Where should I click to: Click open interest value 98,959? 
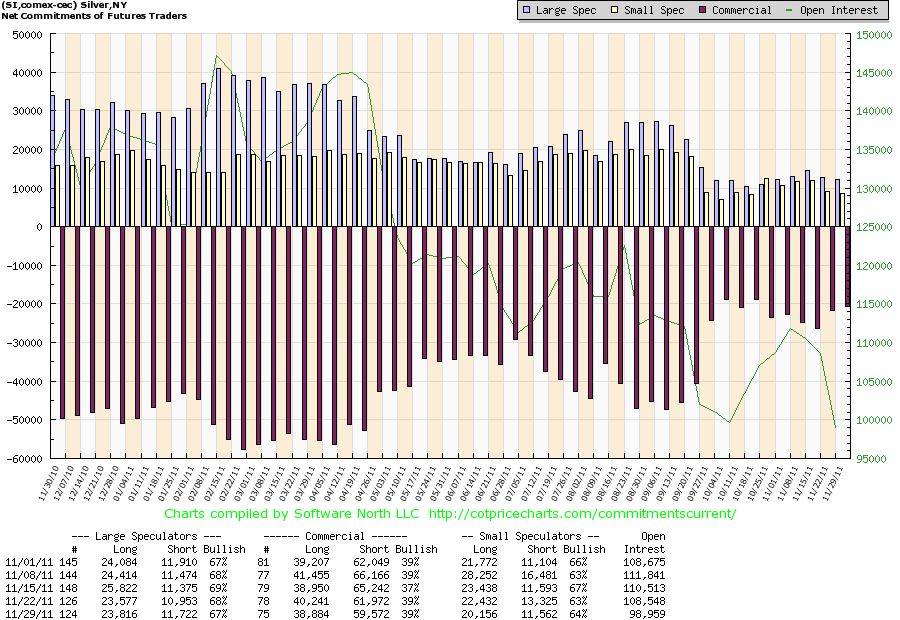(x=647, y=614)
